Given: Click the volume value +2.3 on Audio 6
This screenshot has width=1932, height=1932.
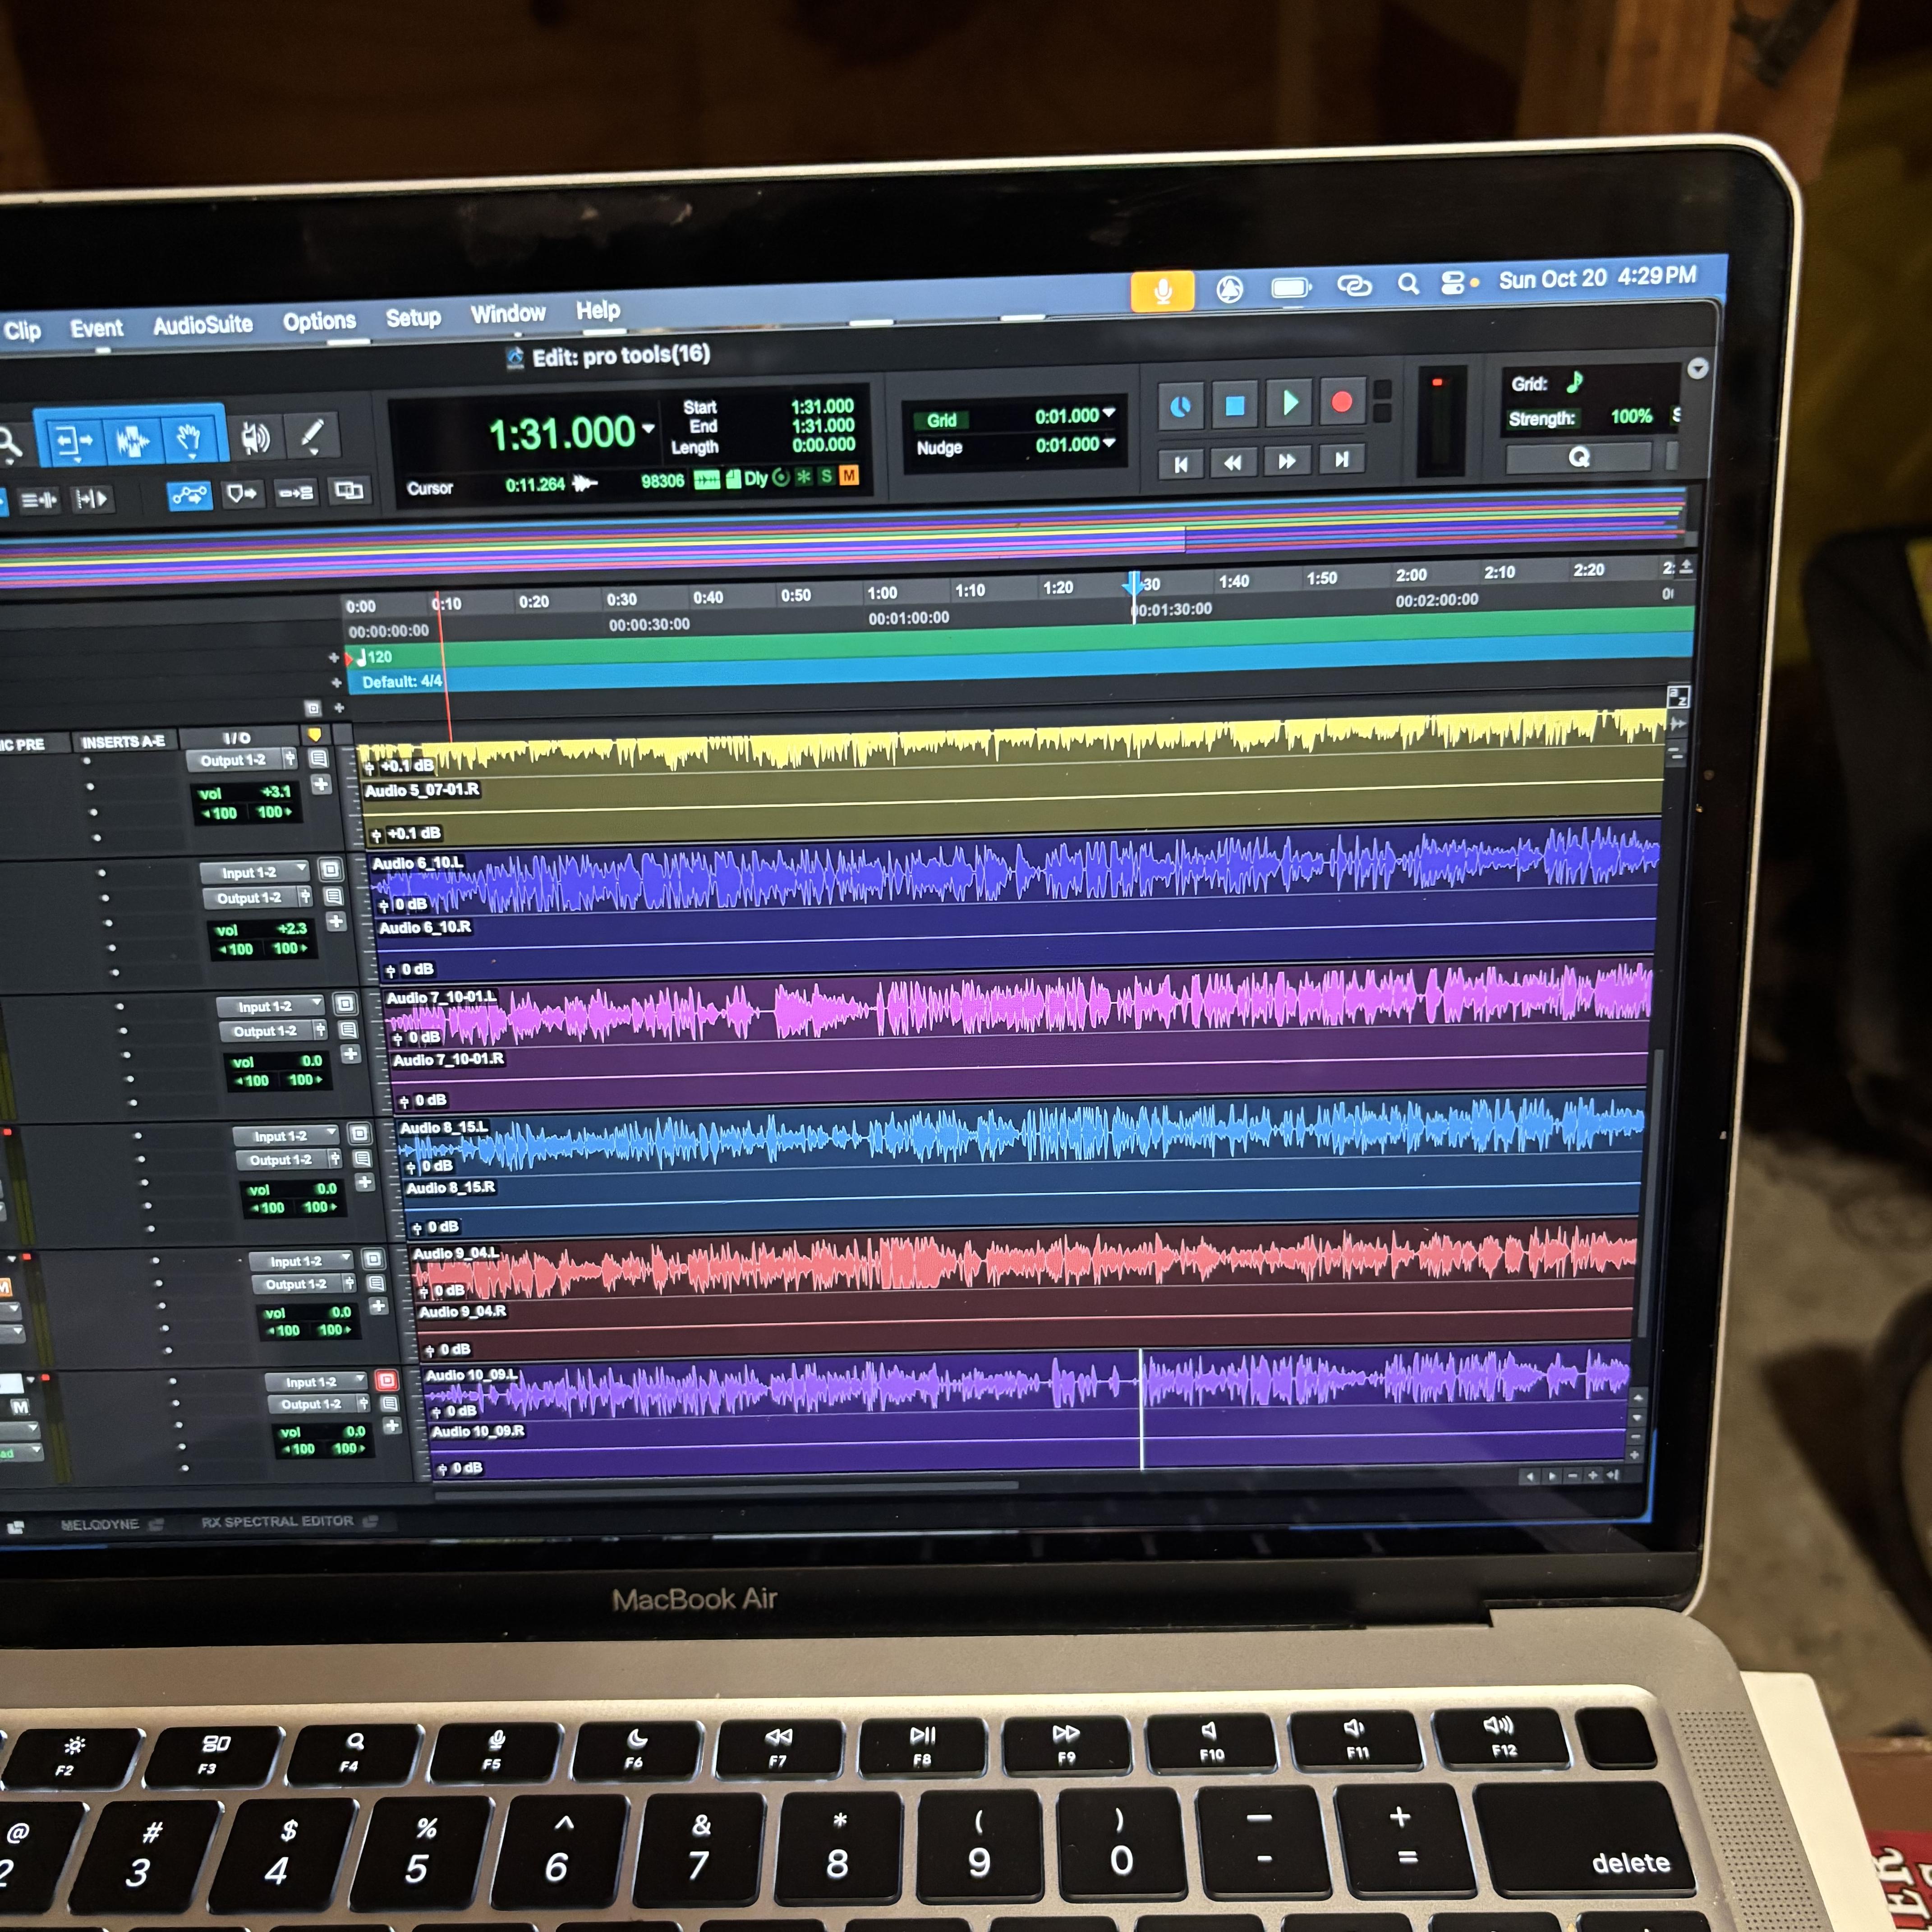Looking at the screenshot, I should click(291, 928).
